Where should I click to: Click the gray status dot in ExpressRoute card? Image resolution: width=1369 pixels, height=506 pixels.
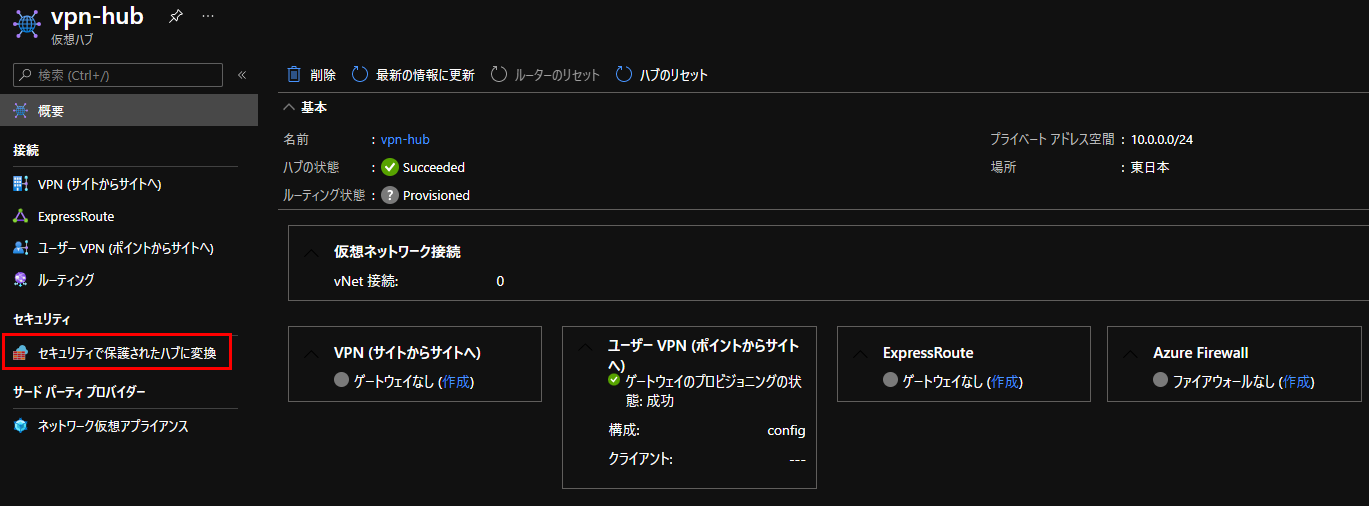(891, 380)
